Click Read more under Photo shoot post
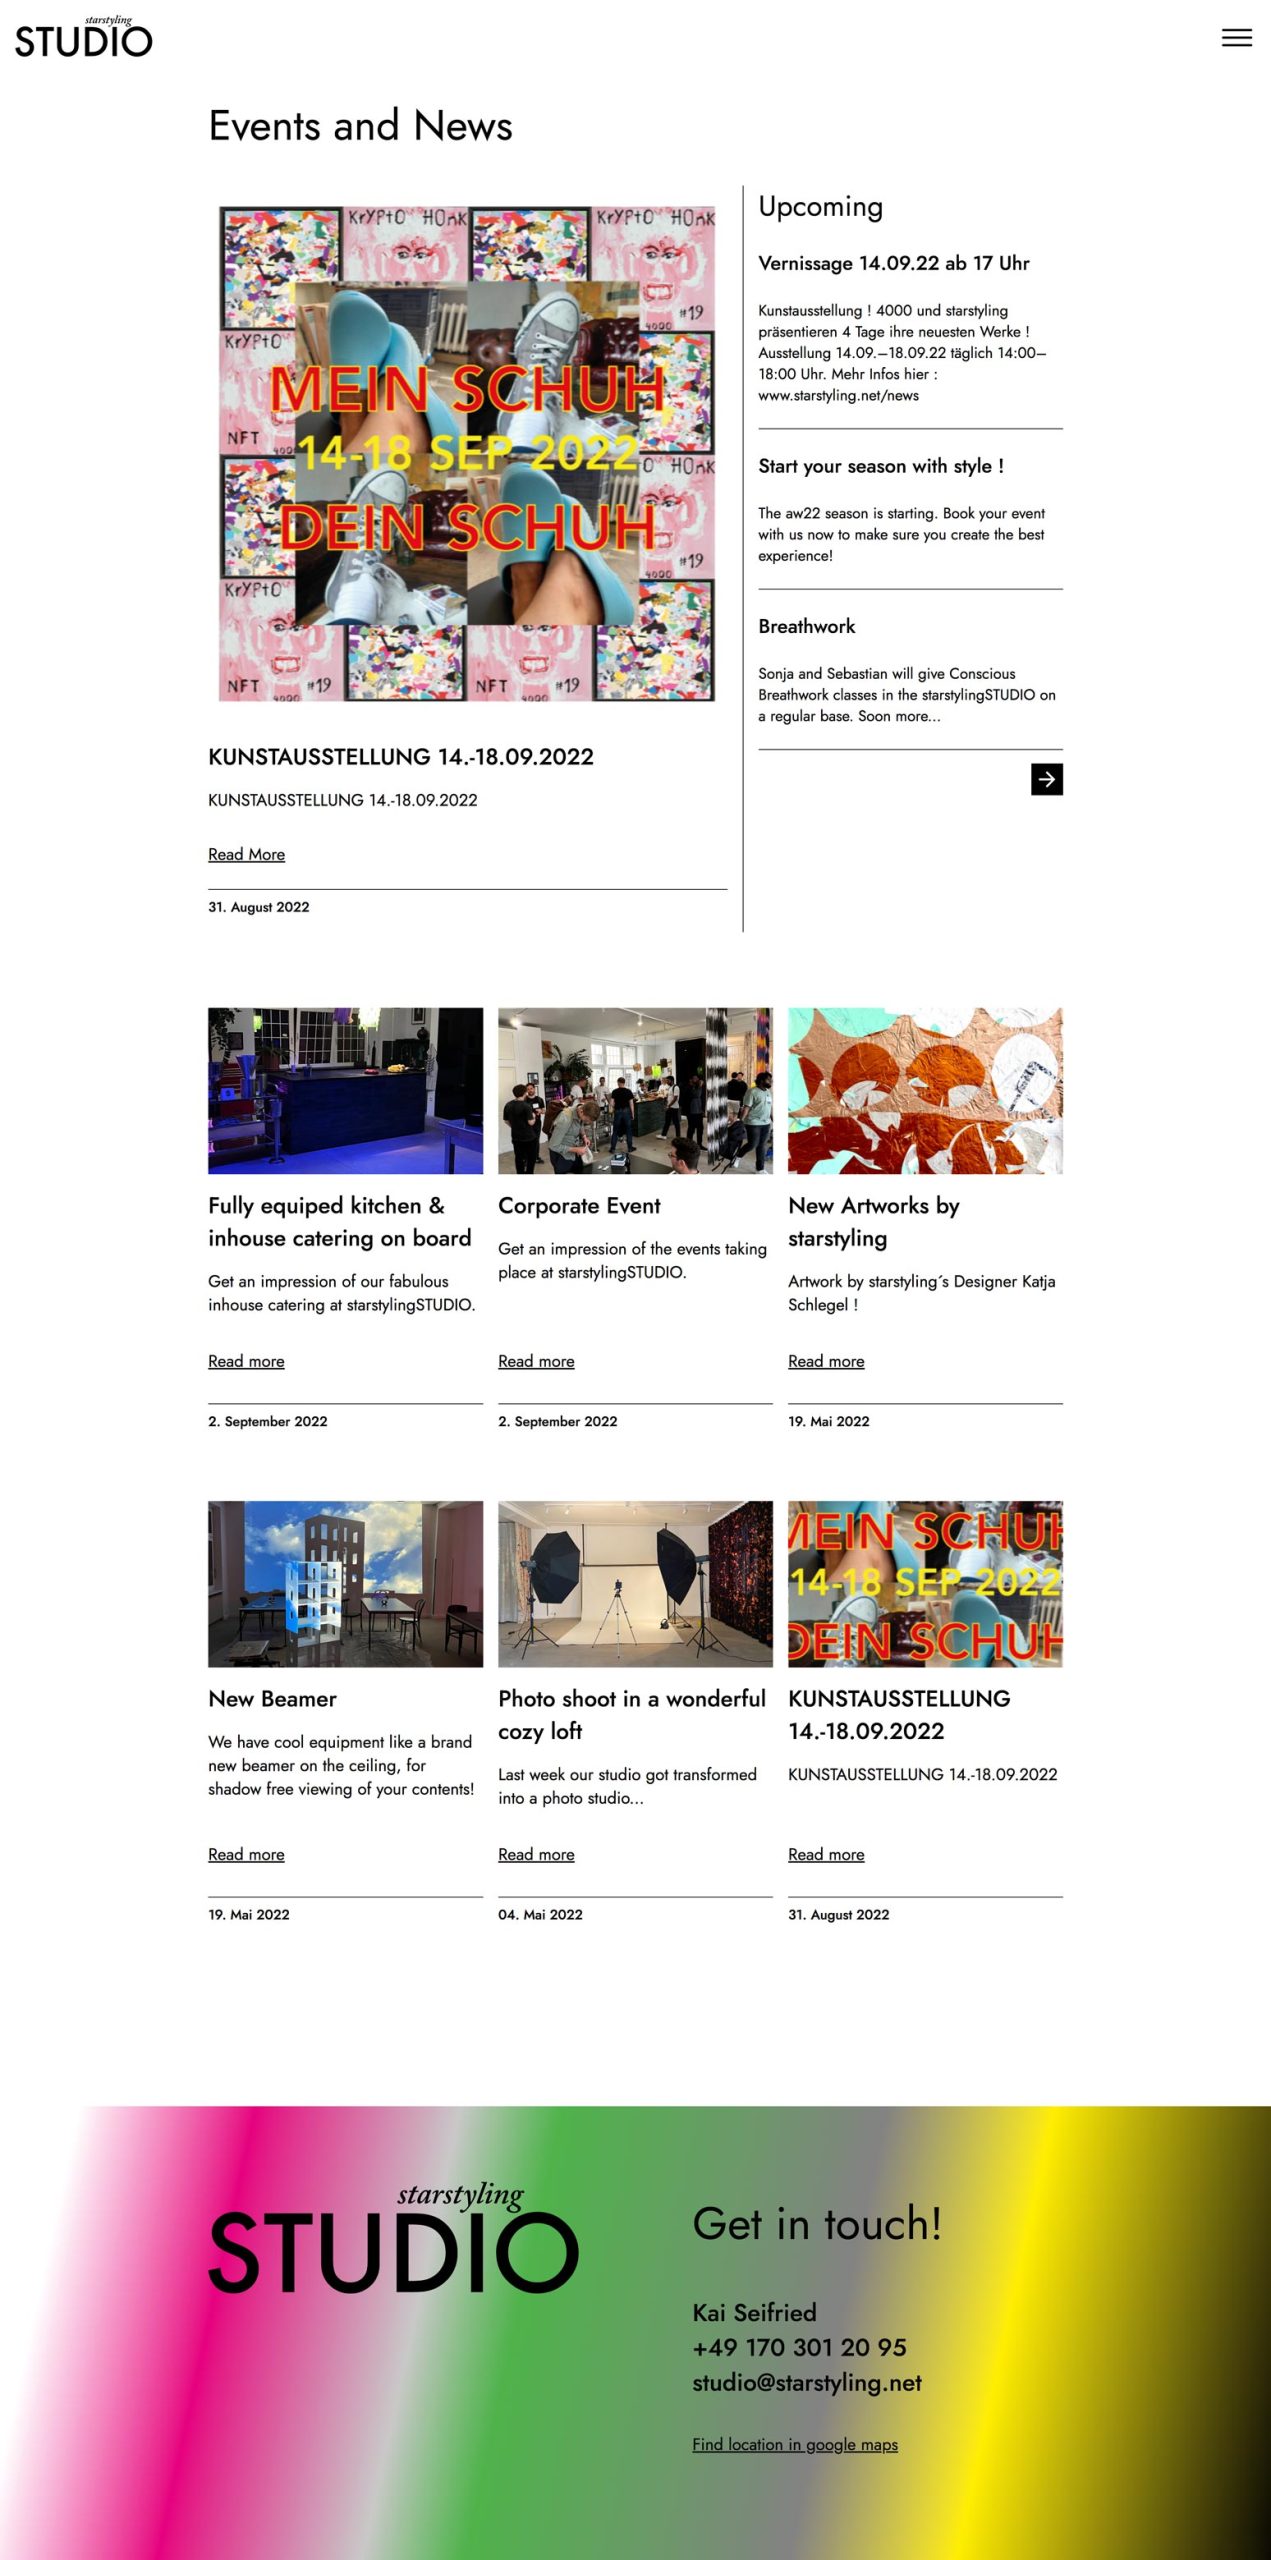The image size is (1271, 2560). point(536,1854)
